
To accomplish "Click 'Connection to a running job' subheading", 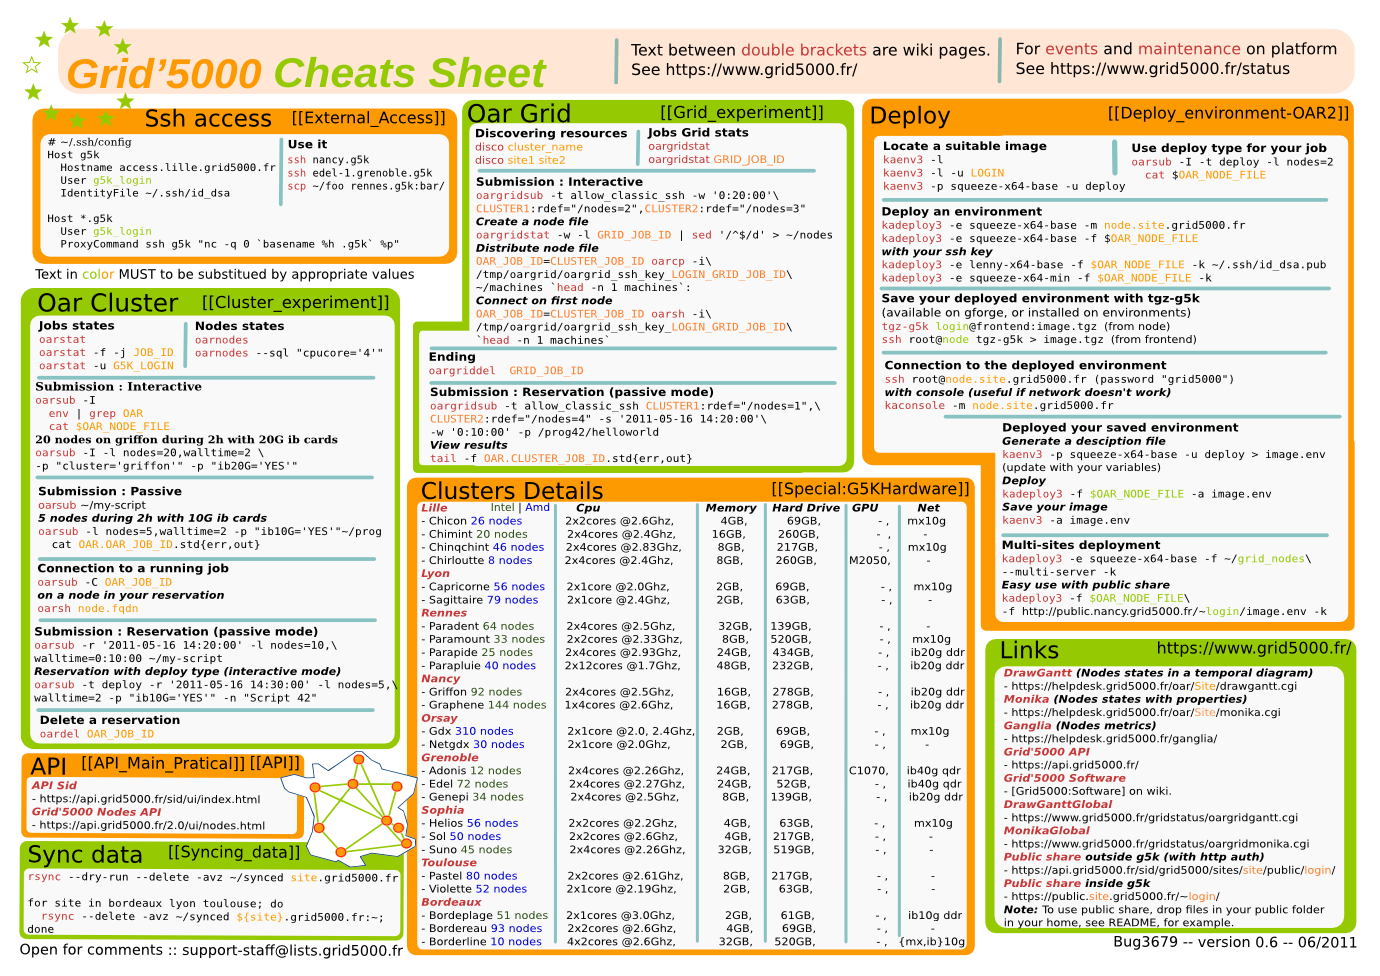I will (x=133, y=568).
